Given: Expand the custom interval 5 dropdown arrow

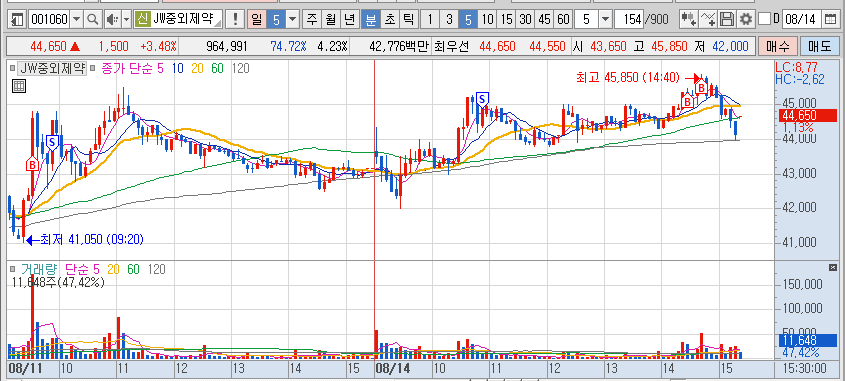Looking at the screenshot, I should click(x=606, y=20).
